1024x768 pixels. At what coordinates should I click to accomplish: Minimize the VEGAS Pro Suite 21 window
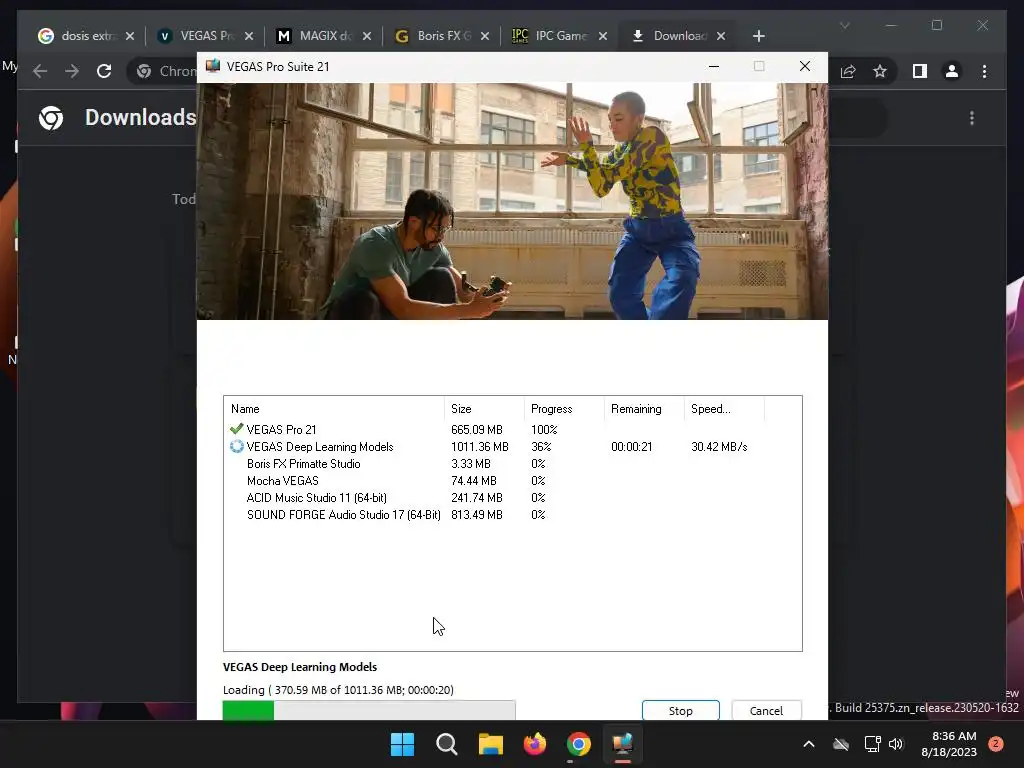[x=714, y=66]
